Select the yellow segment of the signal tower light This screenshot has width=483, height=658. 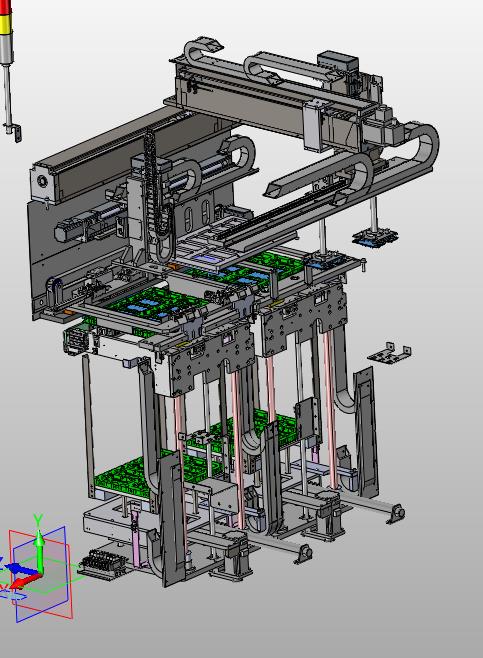(x=6, y=24)
